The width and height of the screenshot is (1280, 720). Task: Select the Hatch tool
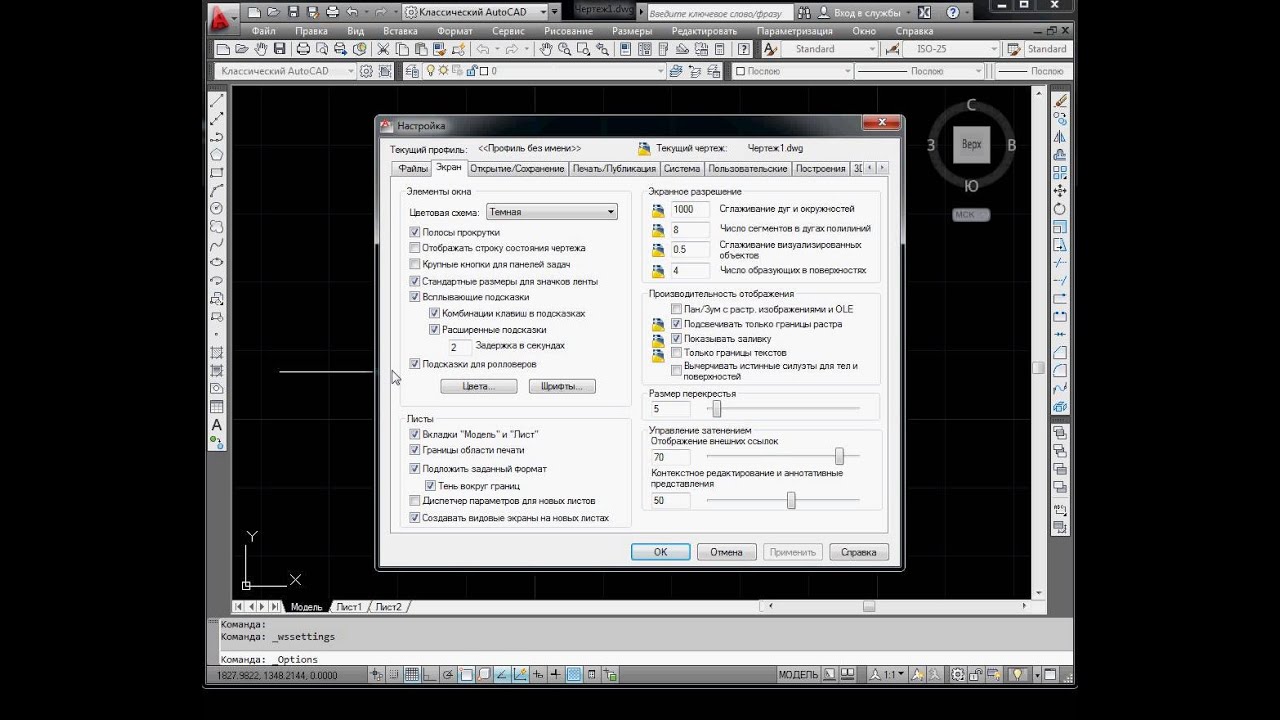pos(216,353)
